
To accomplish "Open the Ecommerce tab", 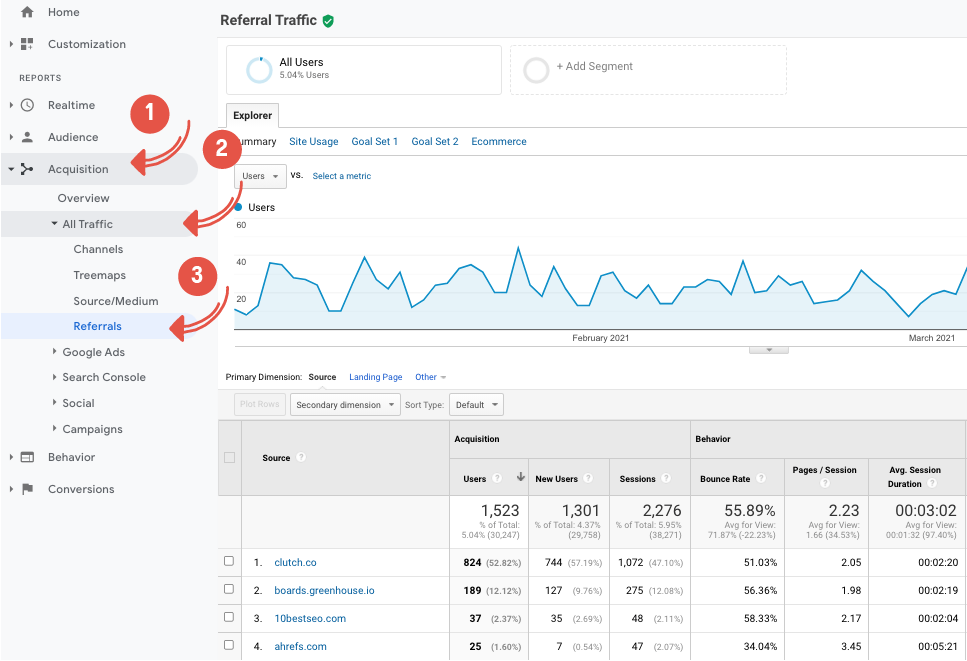I will coord(498,142).
